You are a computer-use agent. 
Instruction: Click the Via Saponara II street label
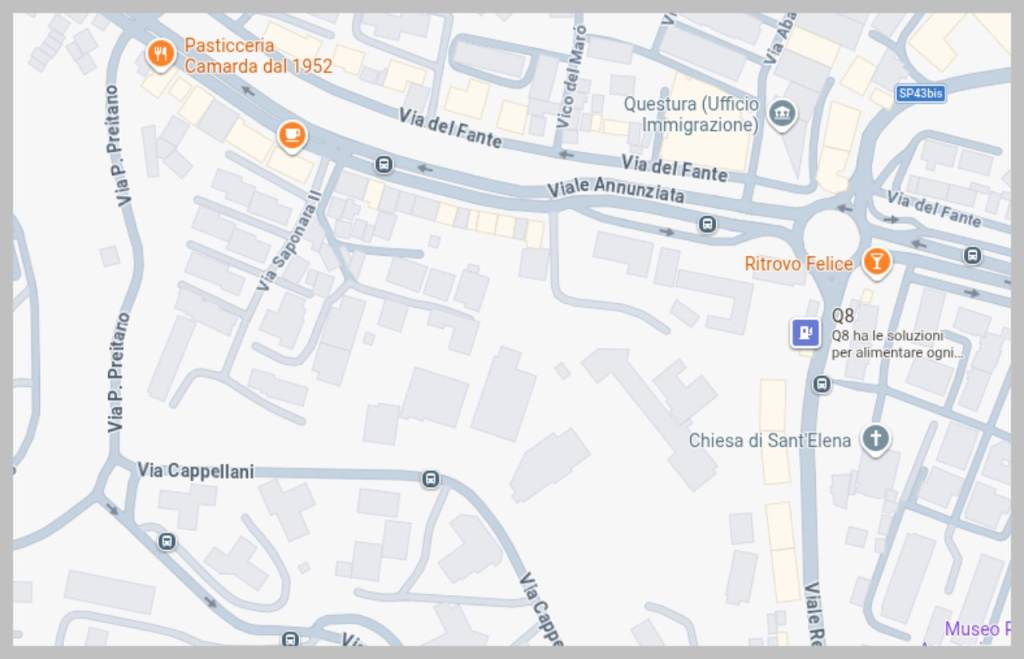click(x=288, y=240)
